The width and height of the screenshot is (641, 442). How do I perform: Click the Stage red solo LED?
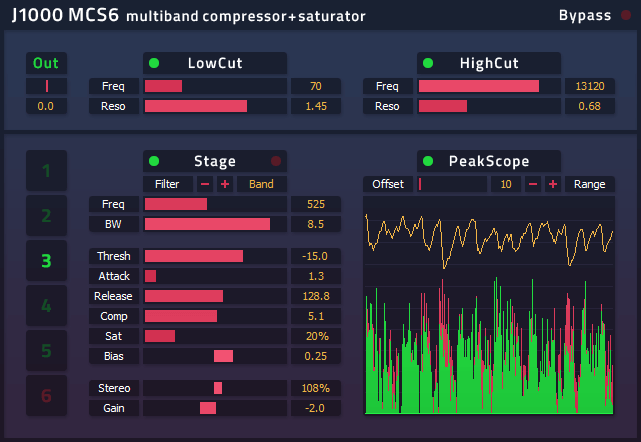pyautogui.click(x=276, y=161)
